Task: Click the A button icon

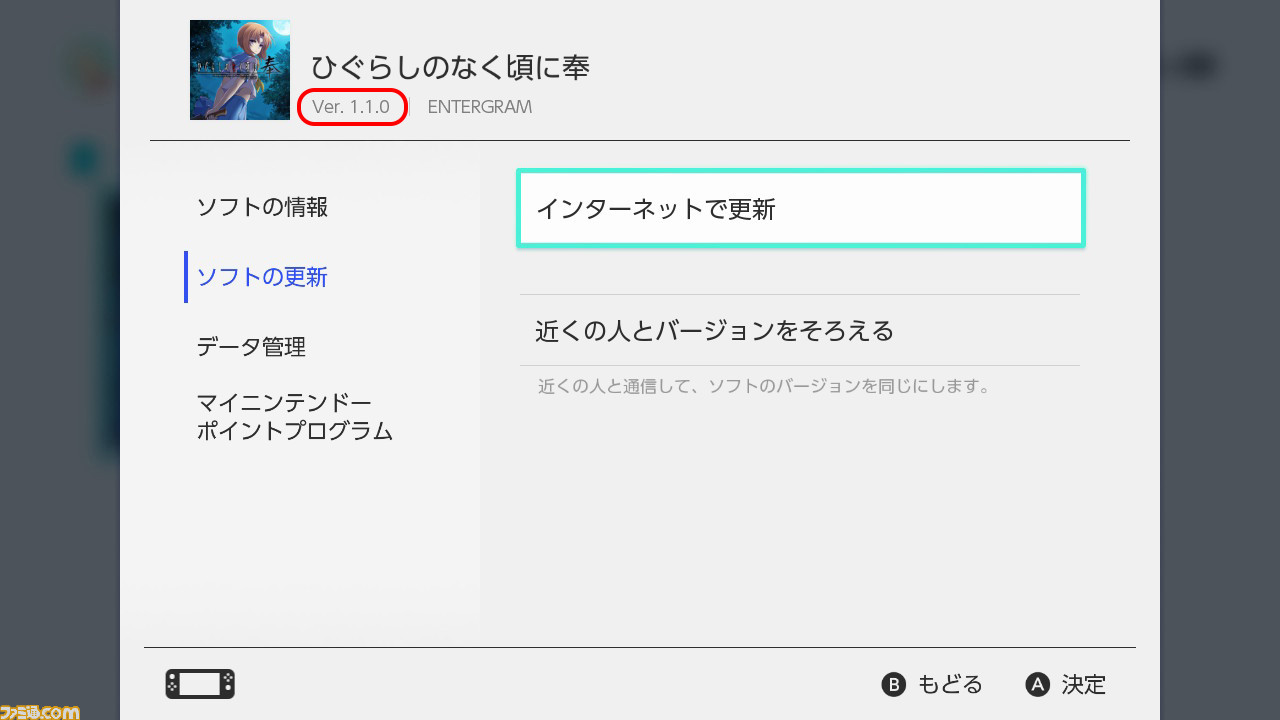Action: pos(1038,684)
